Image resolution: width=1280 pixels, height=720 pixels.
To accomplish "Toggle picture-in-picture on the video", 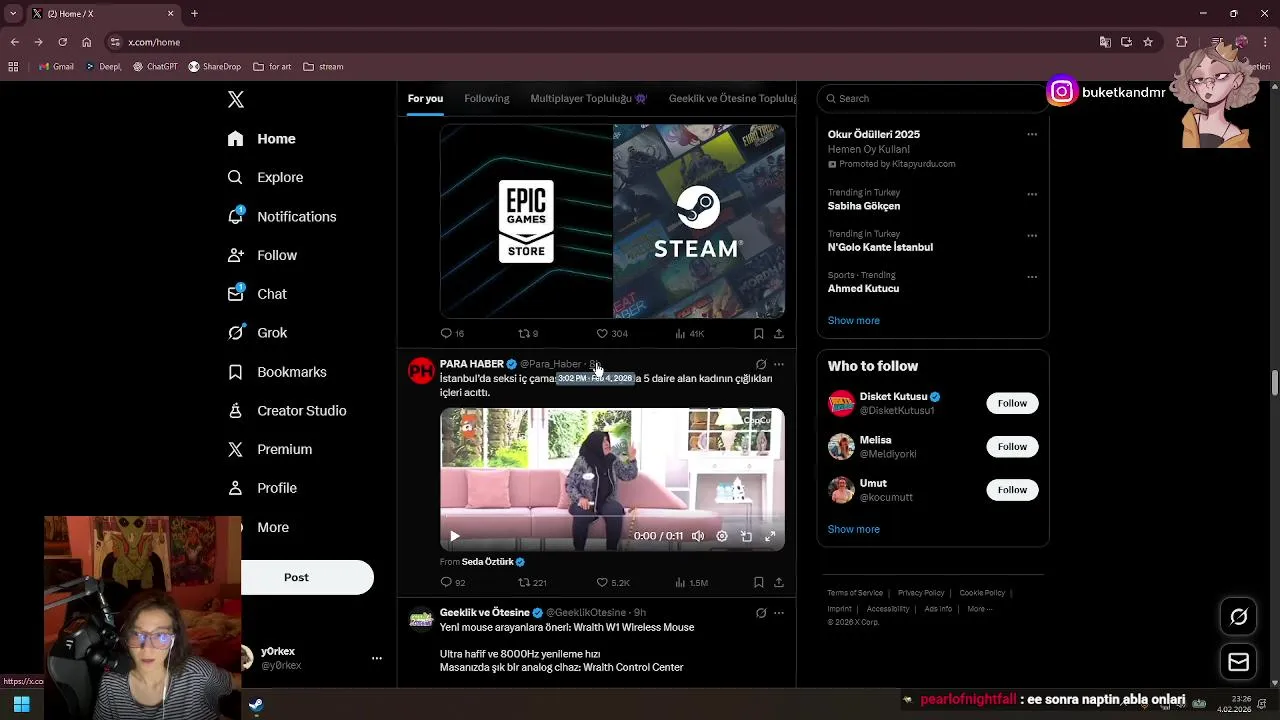I will 746,536.
